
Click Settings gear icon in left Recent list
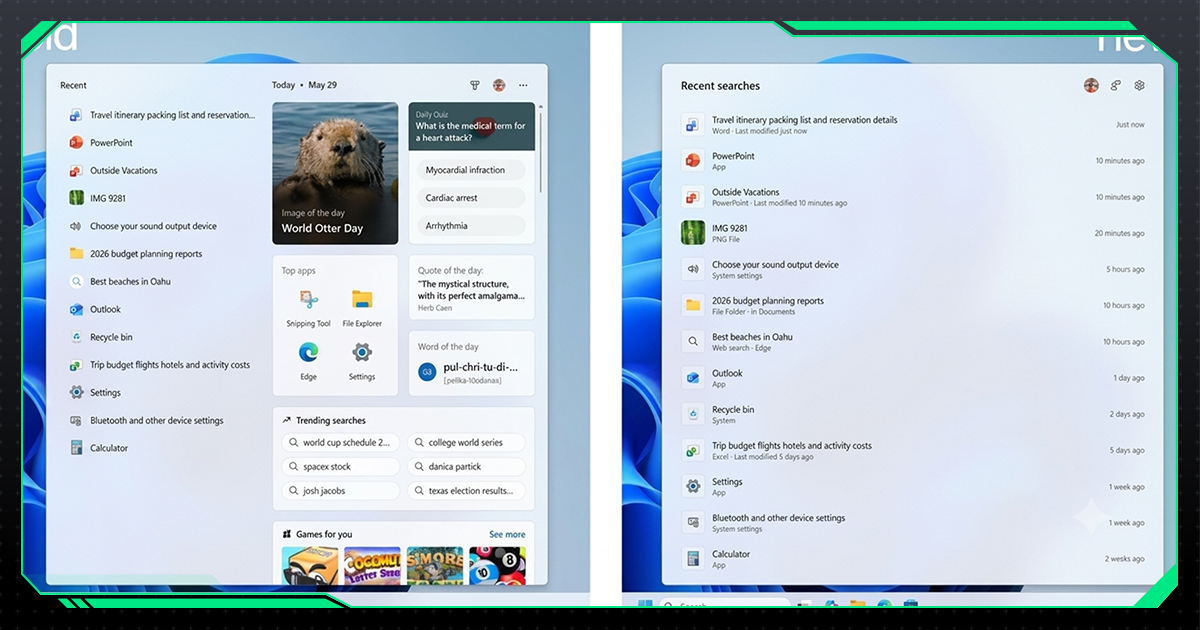click(76, 393)
